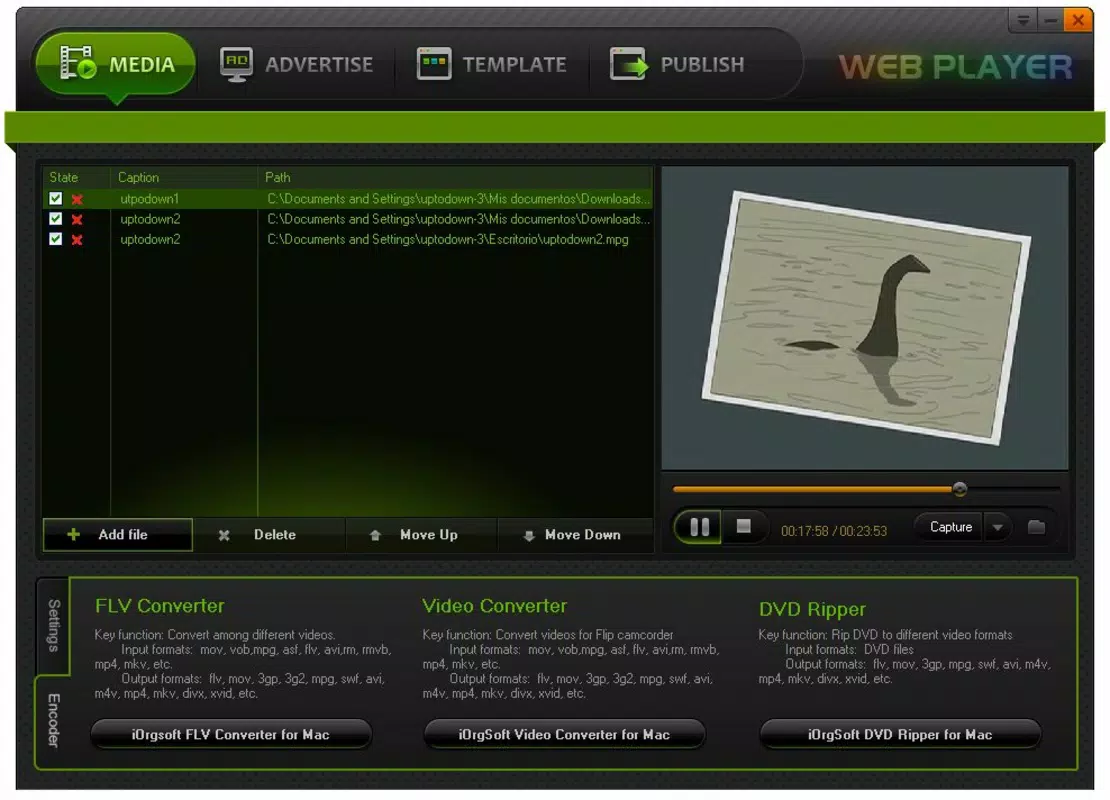
Task: Click the AD monitor icon
Action: [236, 64]
